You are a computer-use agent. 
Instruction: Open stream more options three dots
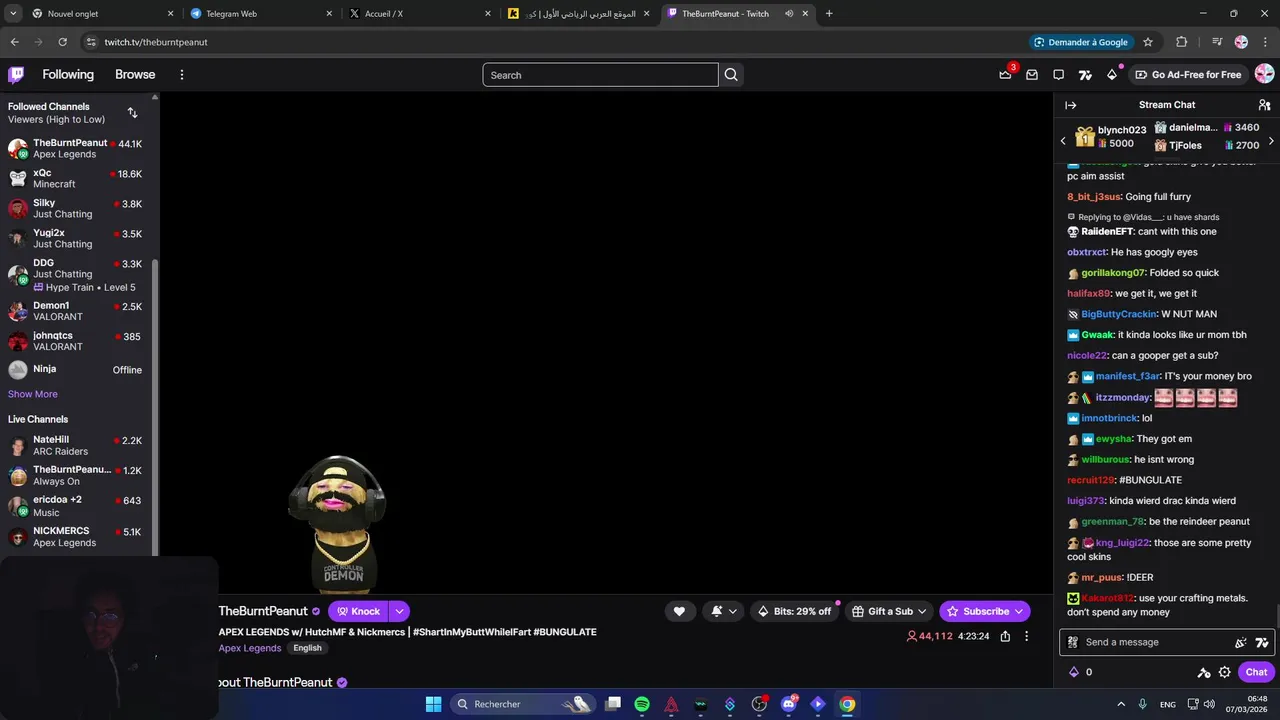pos(1026,636)
